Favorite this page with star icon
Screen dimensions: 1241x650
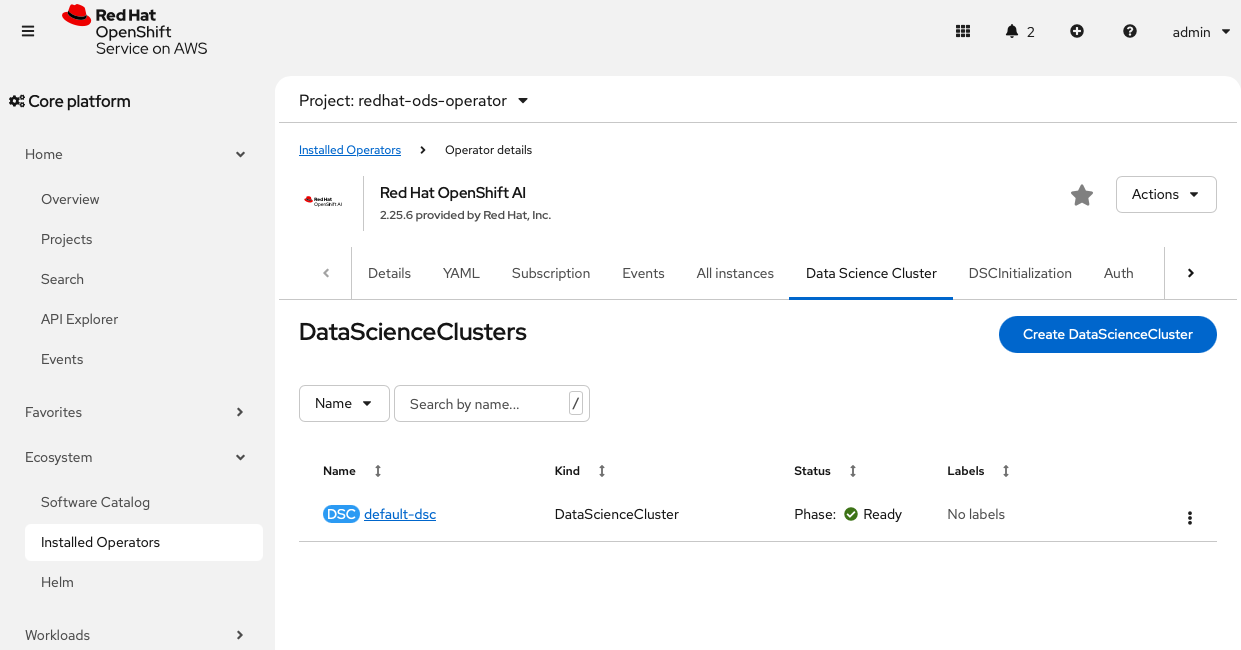[x=1082, y=195]
